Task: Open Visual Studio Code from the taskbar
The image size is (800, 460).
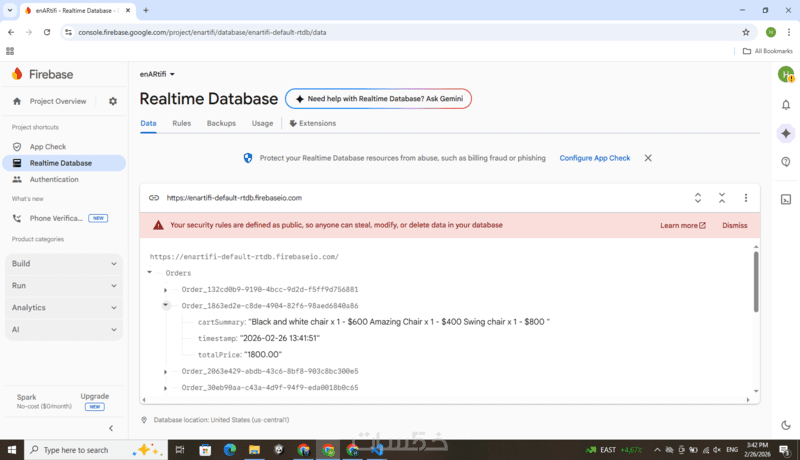Action: click(x=377, y=450)
